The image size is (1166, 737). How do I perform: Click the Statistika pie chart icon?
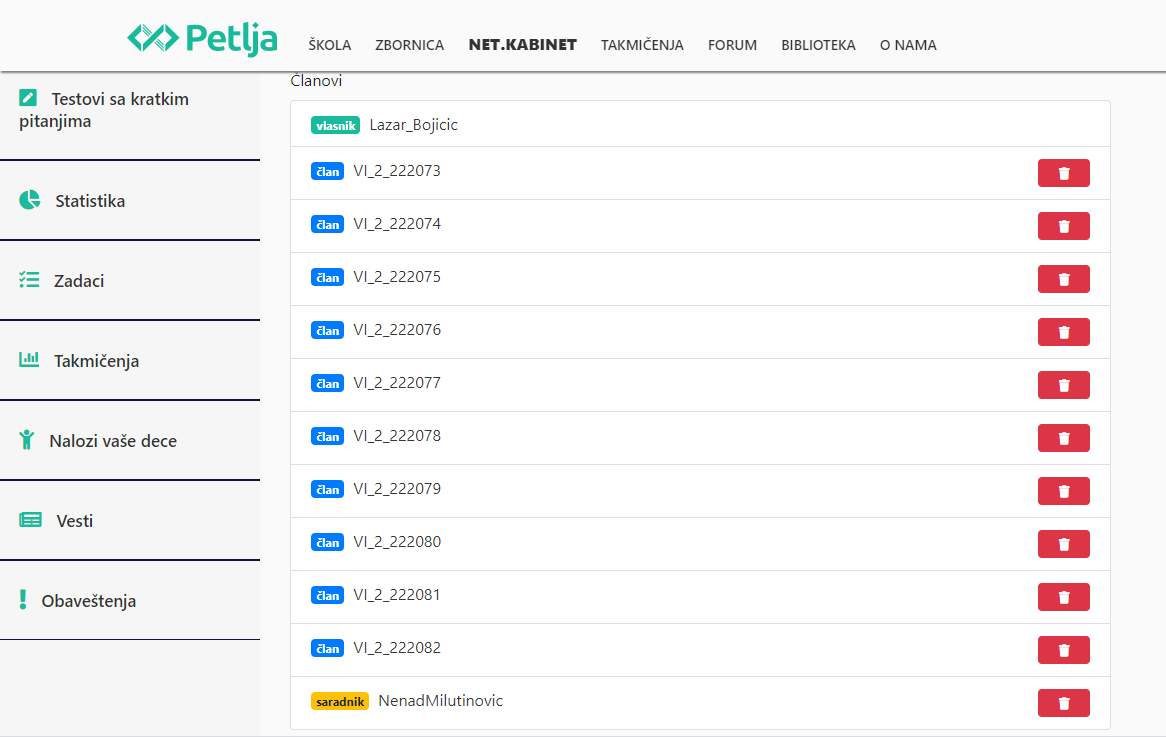[30, 200]
